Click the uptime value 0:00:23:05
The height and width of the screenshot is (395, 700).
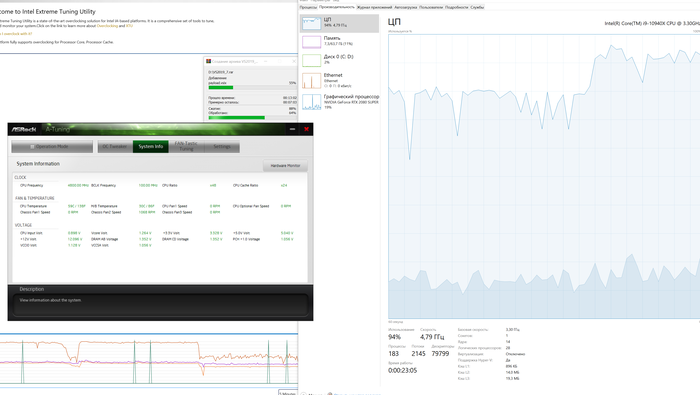point(403,370)
